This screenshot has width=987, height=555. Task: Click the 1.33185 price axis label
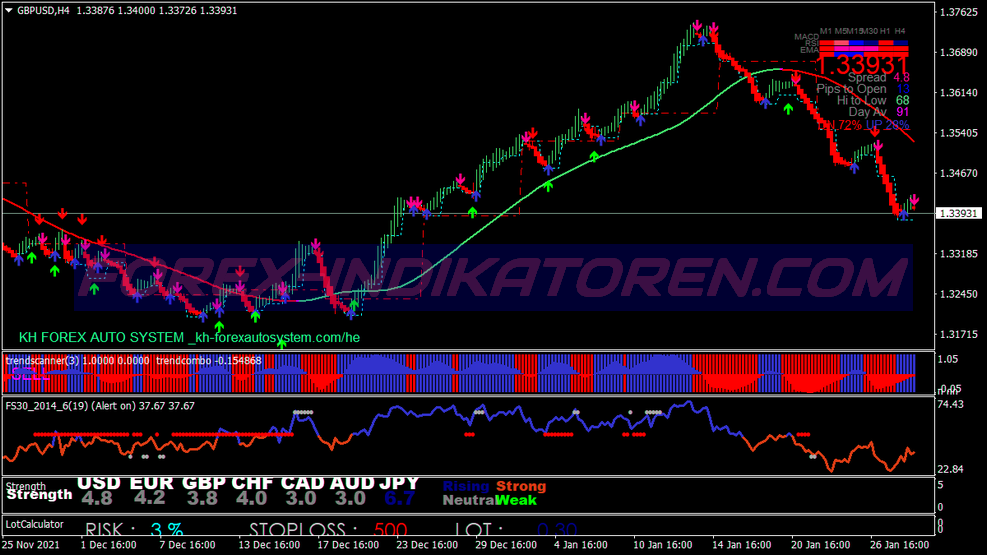point(958,254)
